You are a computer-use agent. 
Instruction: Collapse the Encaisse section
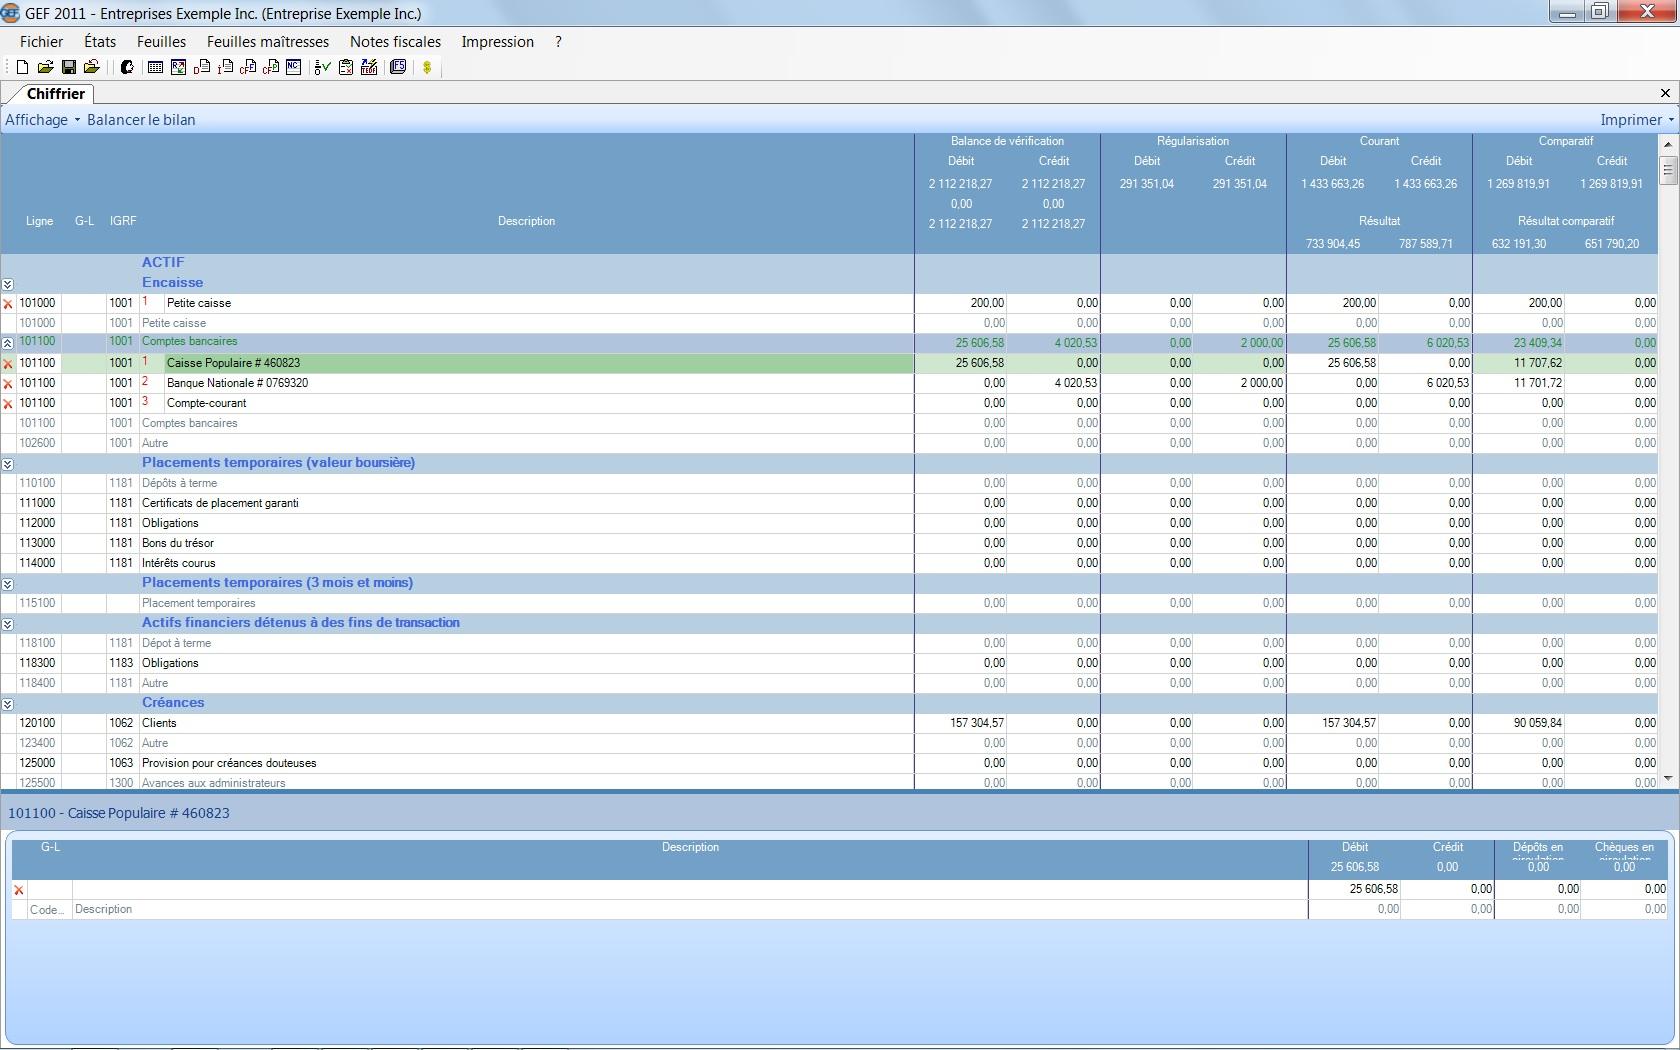click(x=7, y=284)
